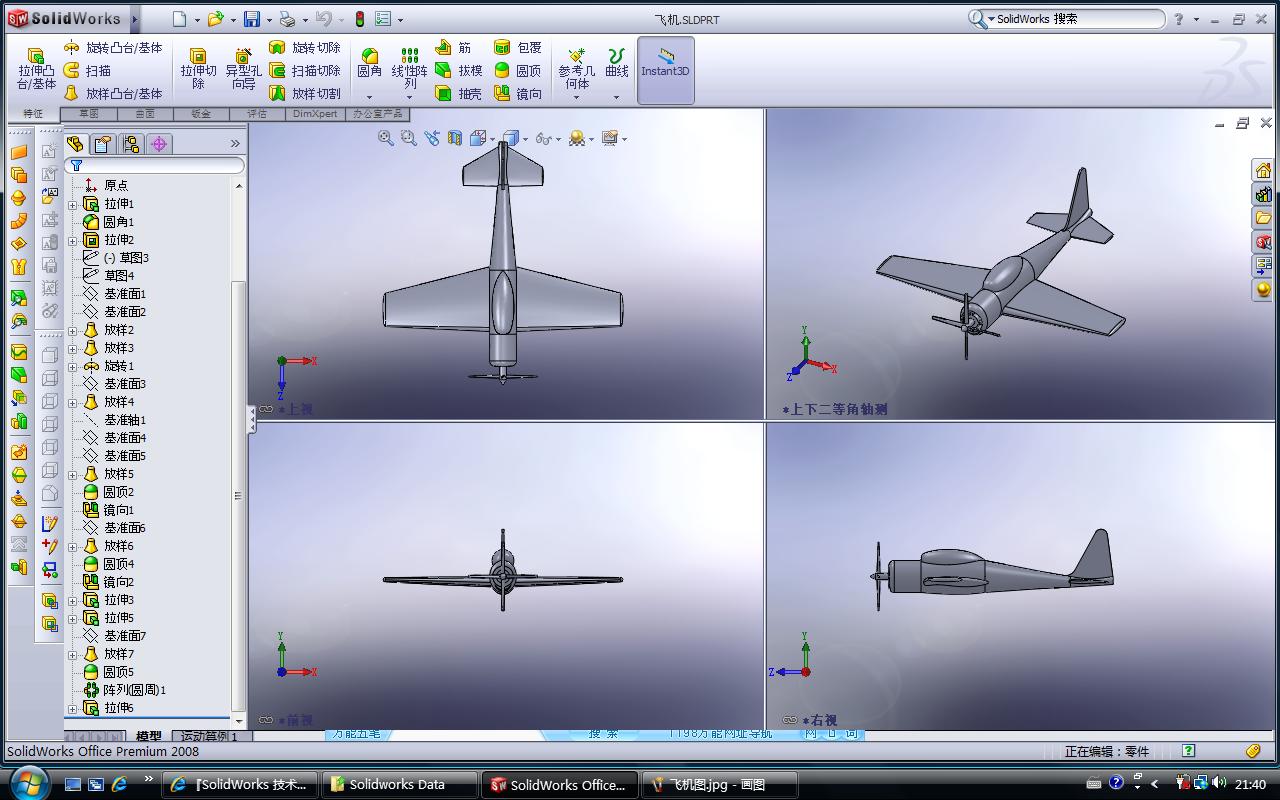This screenshot has width=1280, height=800.
Task: Expand the 拉伸1 feature node
Action: [72, 204]
